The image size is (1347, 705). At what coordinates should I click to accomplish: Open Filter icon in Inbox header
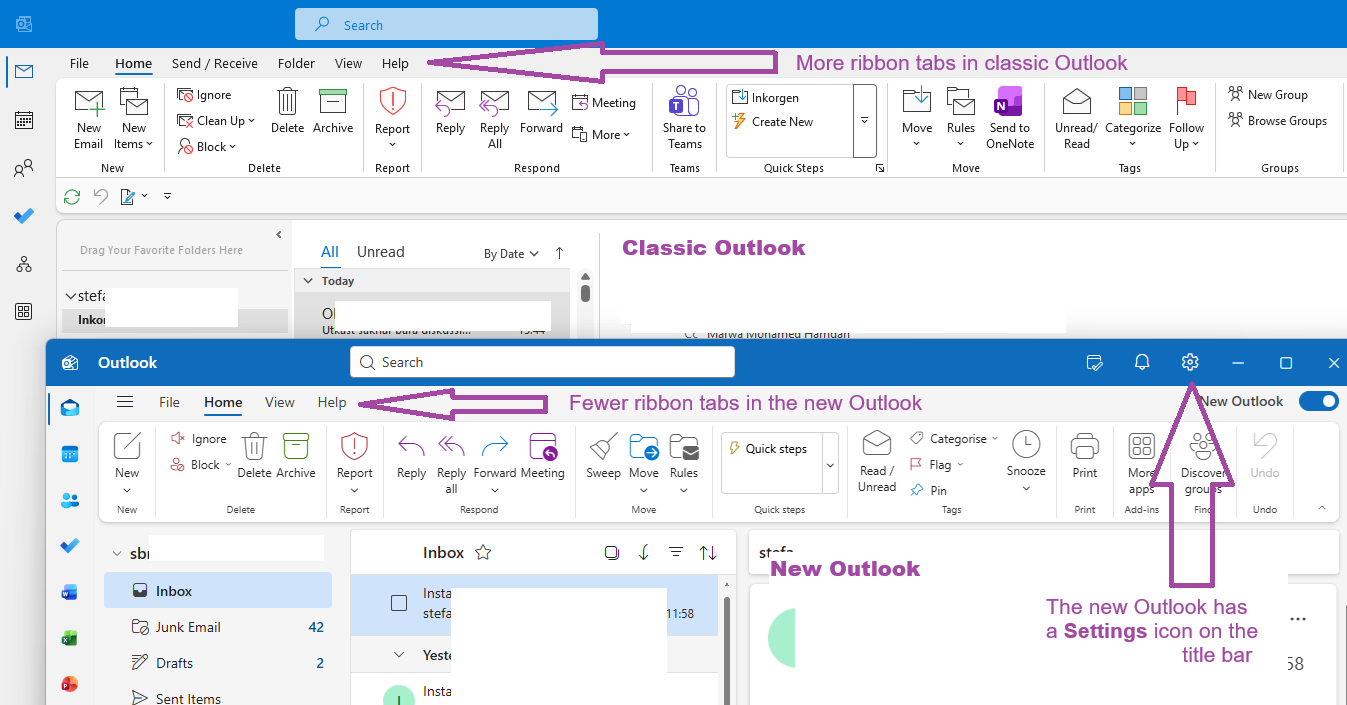676,552
